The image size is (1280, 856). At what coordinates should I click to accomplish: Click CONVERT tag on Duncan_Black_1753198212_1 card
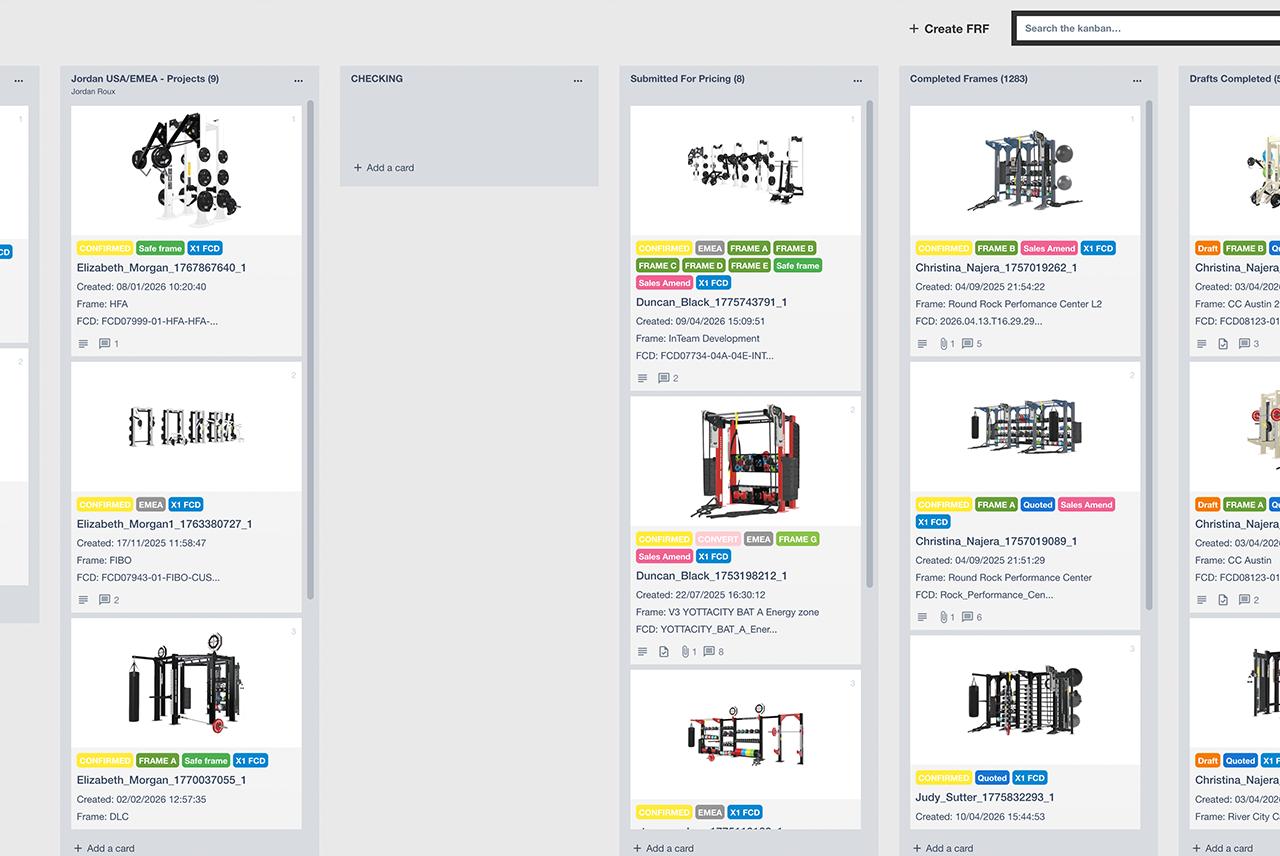(x=718, y=539)
